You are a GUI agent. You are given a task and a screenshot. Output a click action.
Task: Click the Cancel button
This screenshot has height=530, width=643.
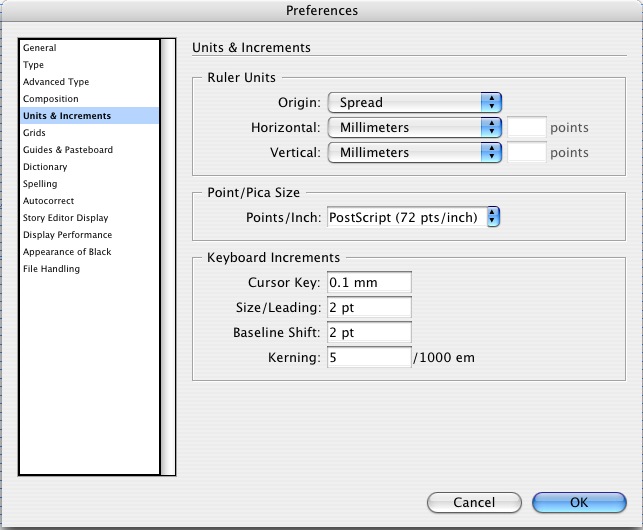click(474, 503)
